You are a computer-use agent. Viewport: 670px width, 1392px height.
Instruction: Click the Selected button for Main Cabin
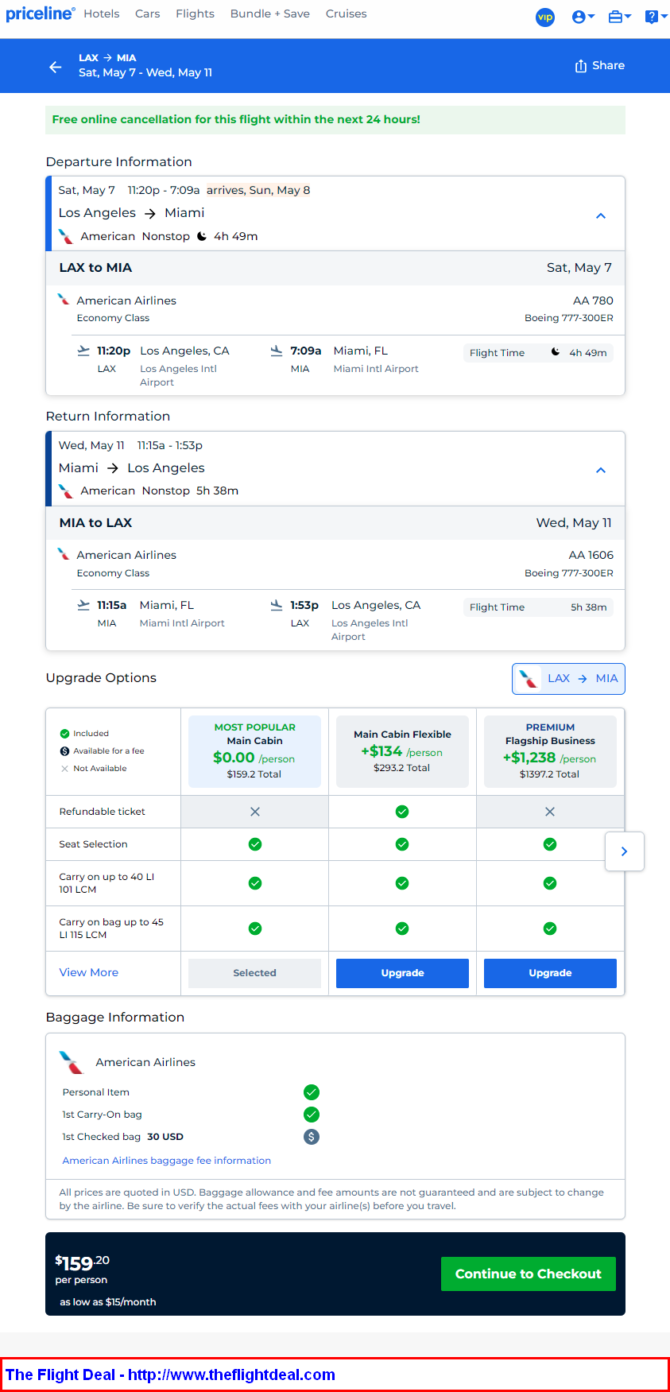pyautogui.click(x=255, y=973)
